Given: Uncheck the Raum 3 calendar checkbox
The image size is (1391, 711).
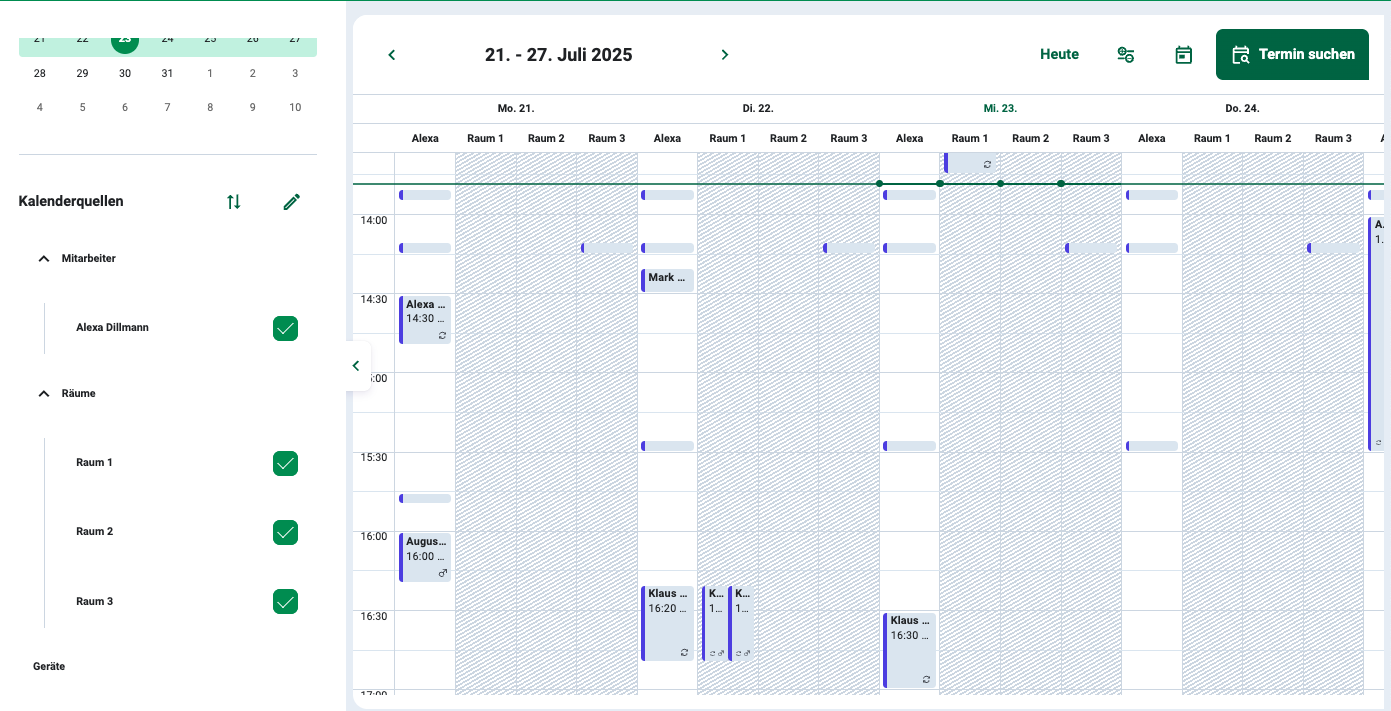Looking at the screenshot, I should pyautogui.click(x=285, y=602).
